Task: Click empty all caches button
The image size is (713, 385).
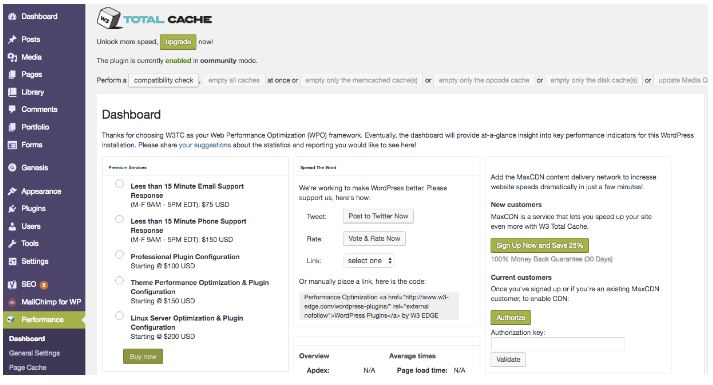Action: 234,80
